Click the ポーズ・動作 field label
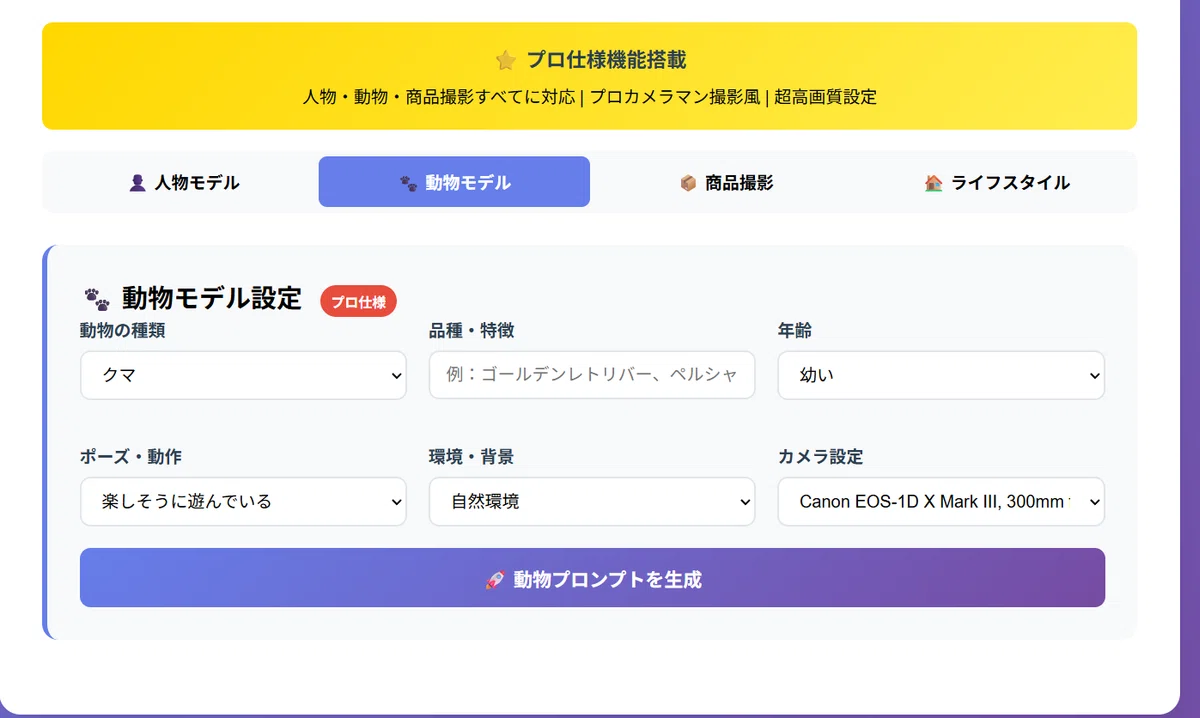The image size is (1200, 718). [131, 456]
